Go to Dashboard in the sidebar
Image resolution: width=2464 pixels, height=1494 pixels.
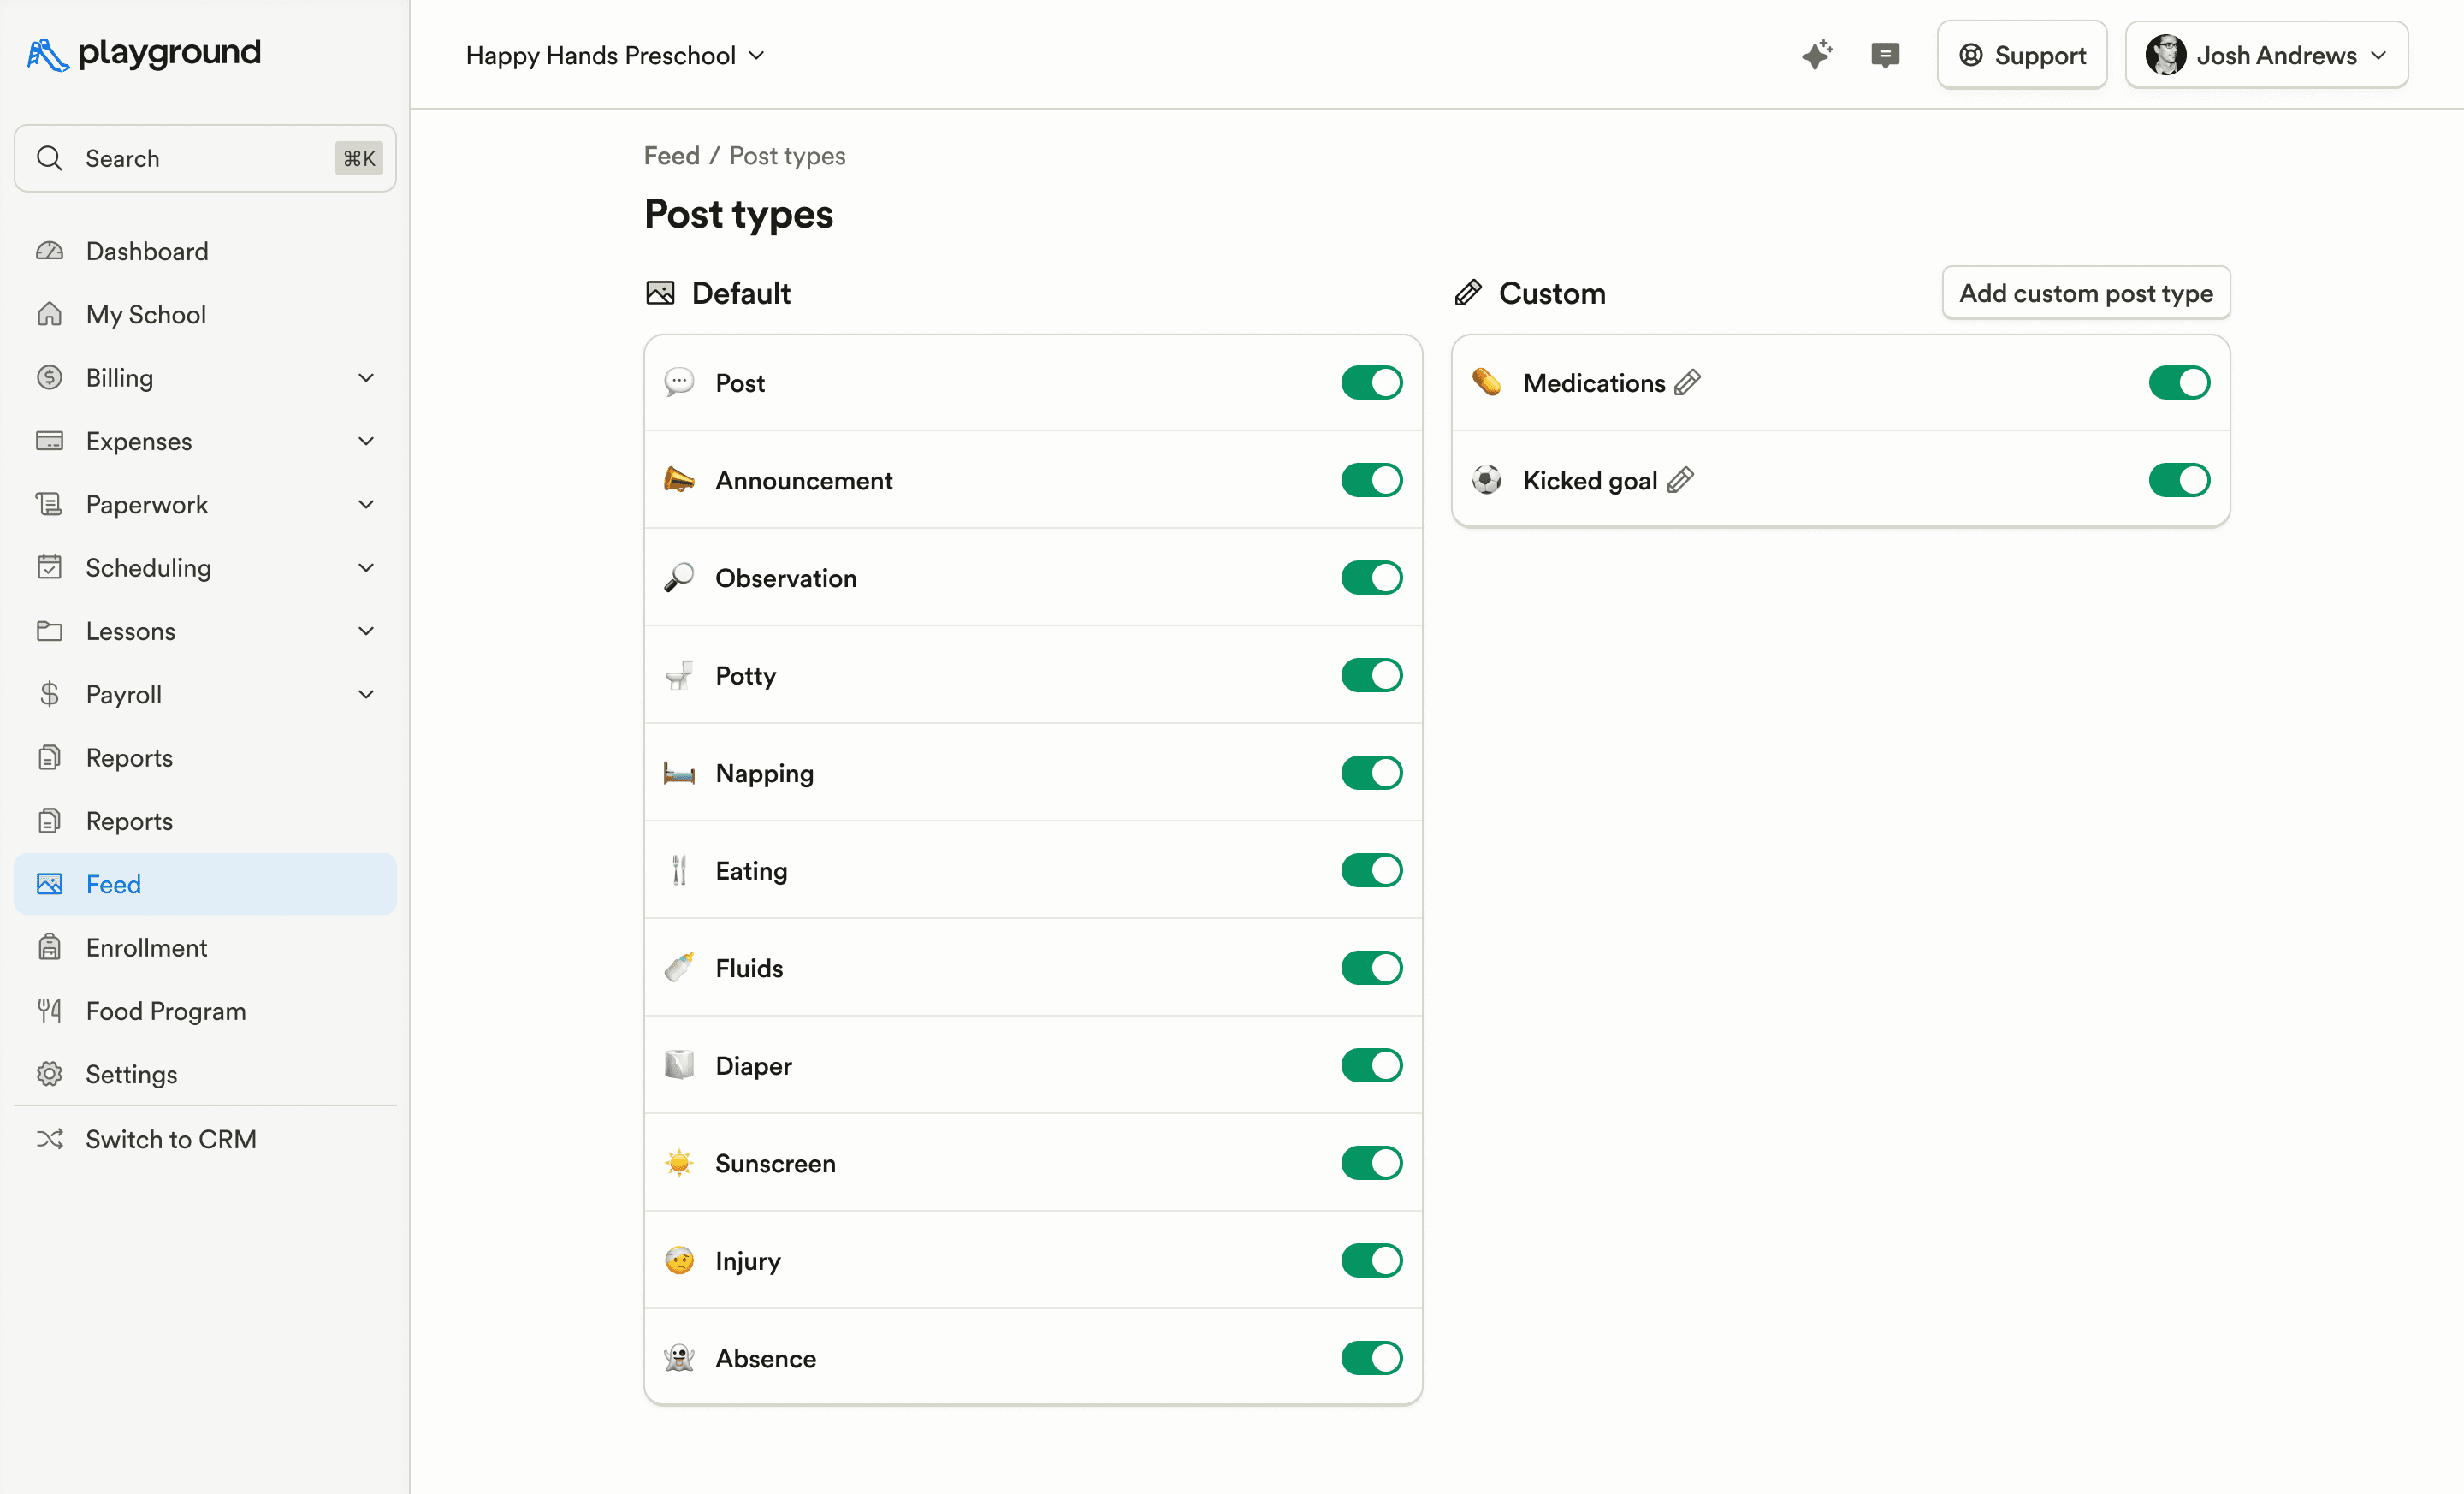[147, 251]
